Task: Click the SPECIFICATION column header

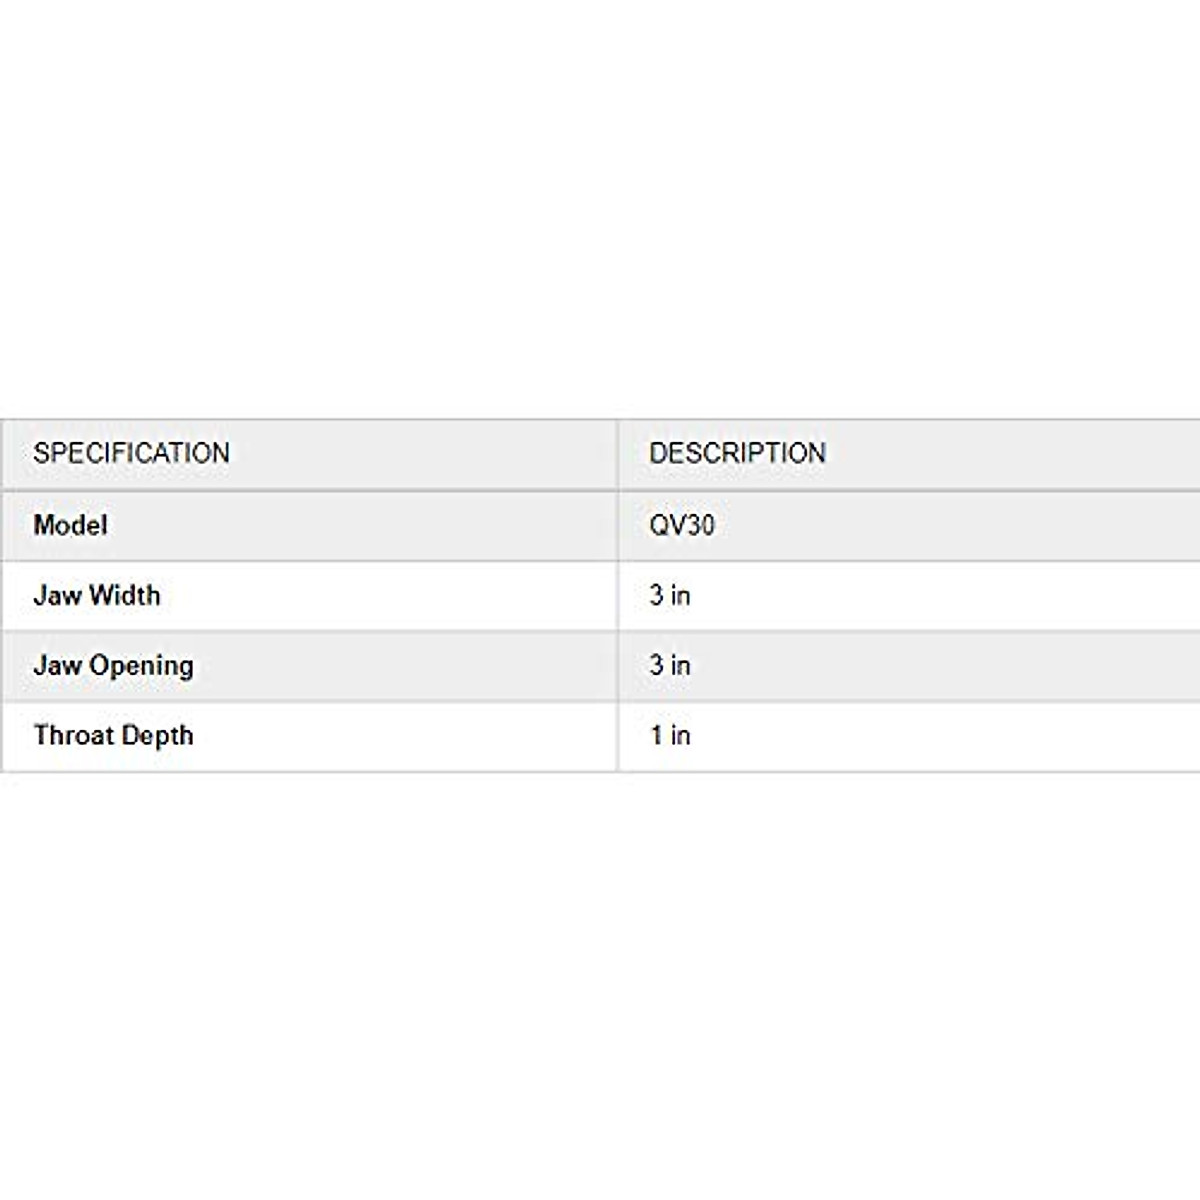Action: (x=131, y=453)
